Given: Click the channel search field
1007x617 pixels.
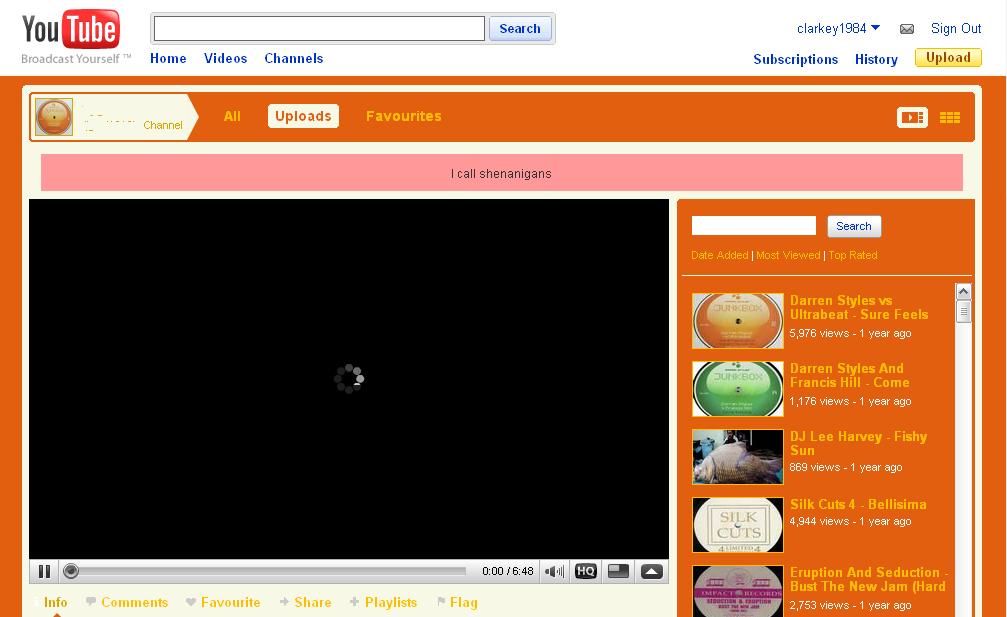Looking at the screenshot, I should [x=754, y=225].
